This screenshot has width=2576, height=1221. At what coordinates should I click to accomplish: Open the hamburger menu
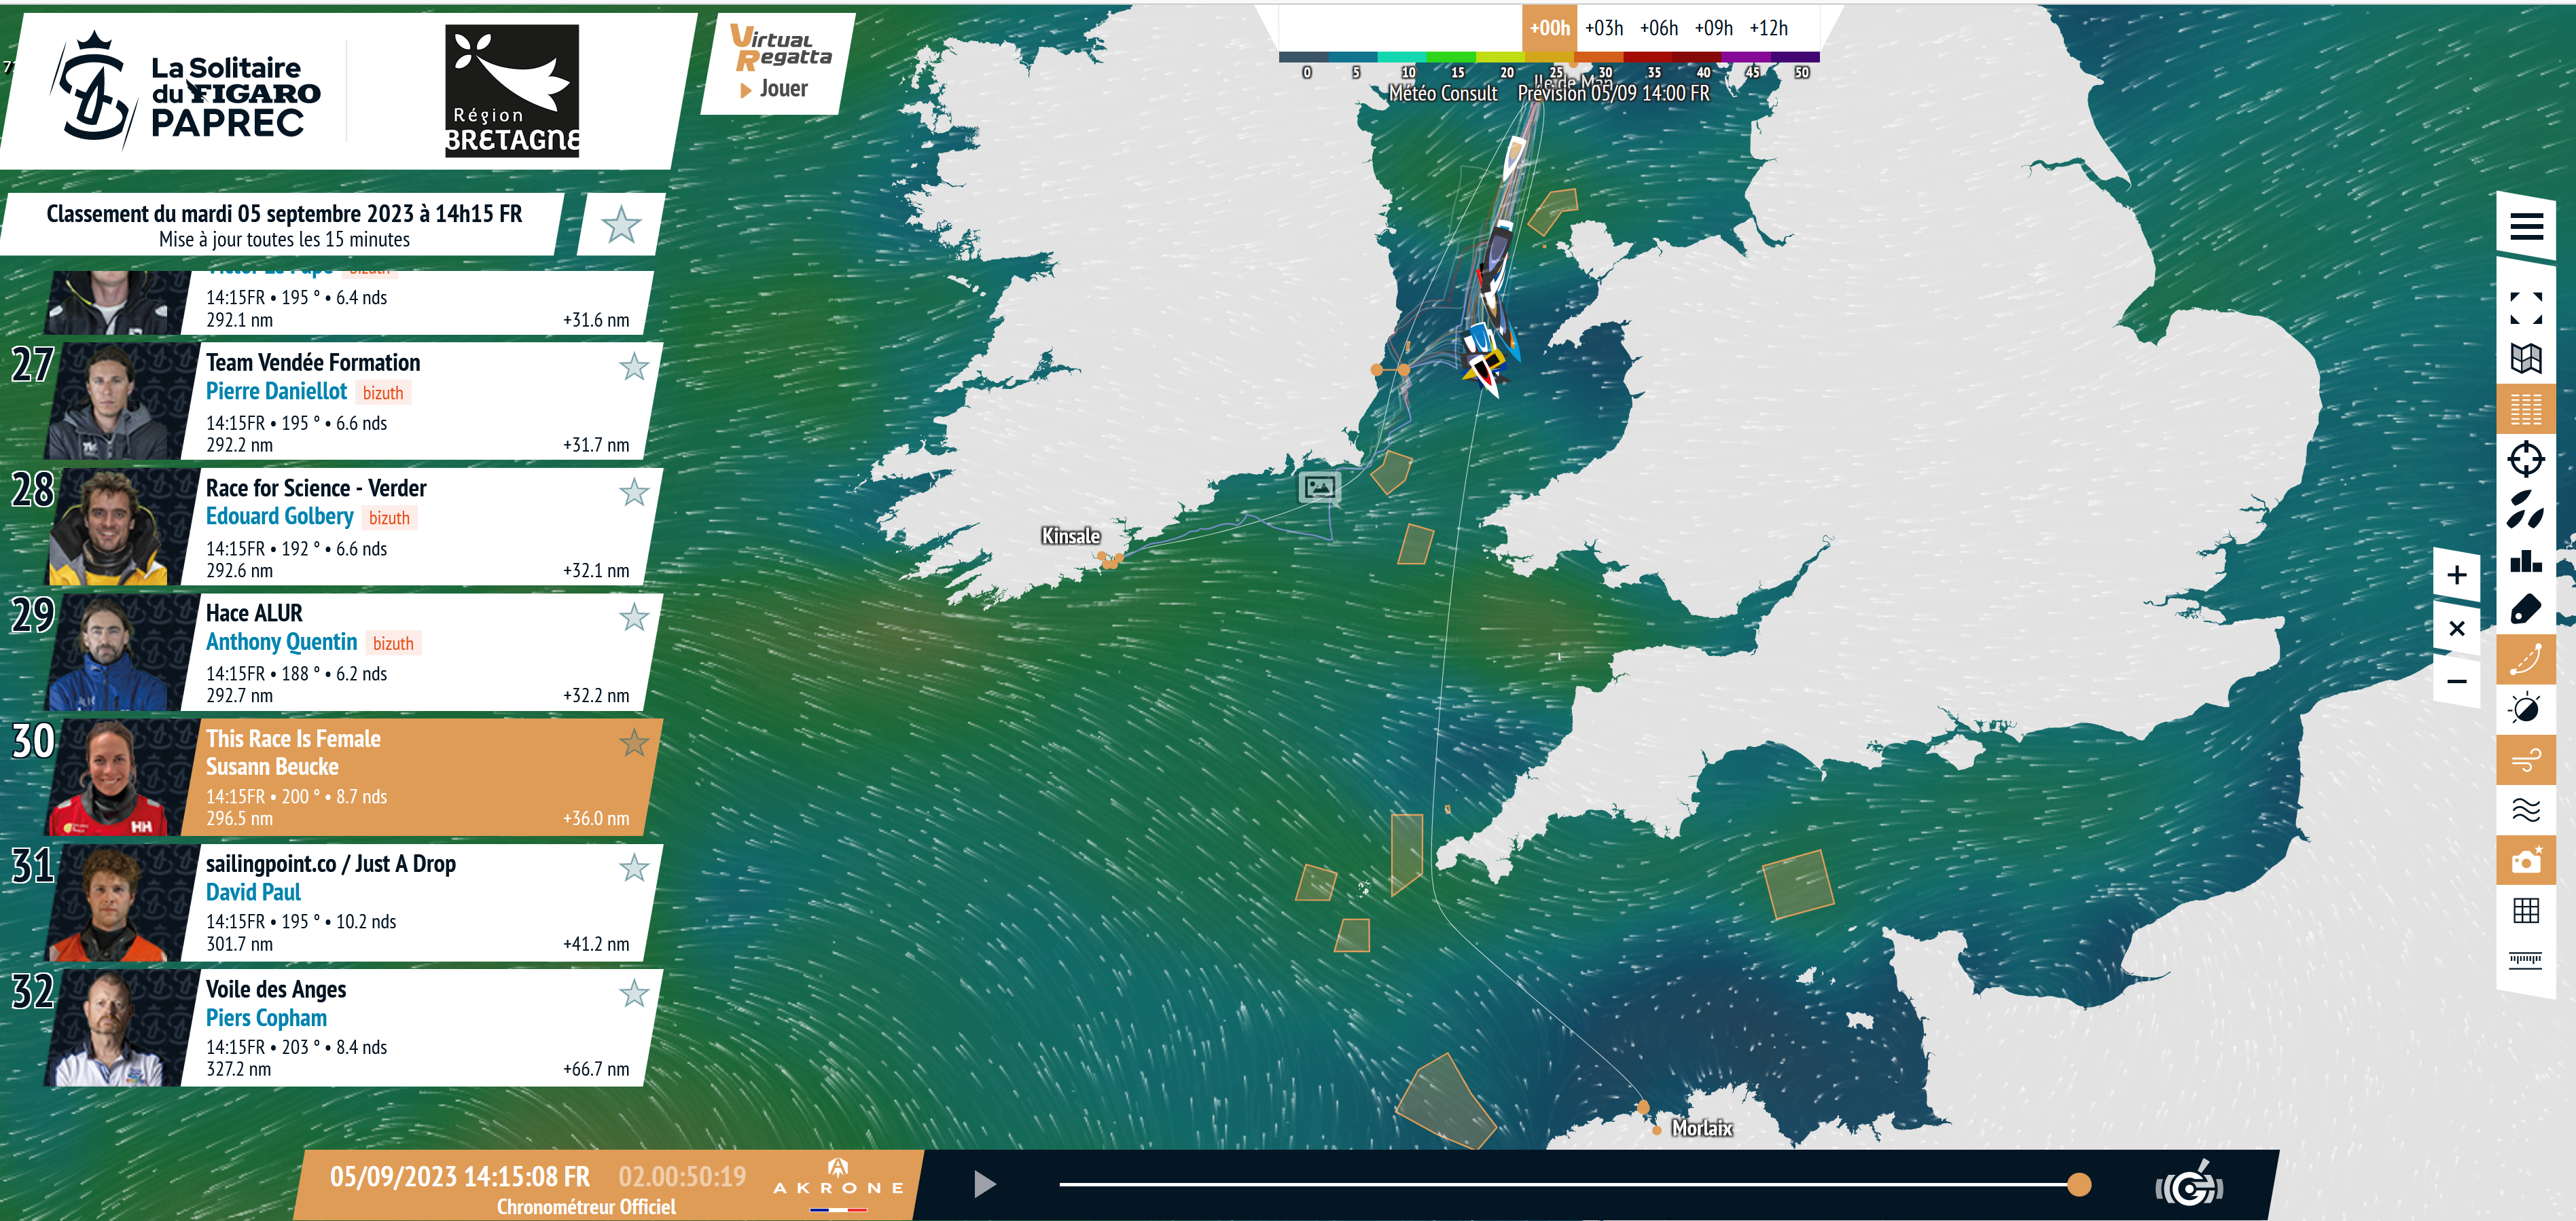[2526, 226]
